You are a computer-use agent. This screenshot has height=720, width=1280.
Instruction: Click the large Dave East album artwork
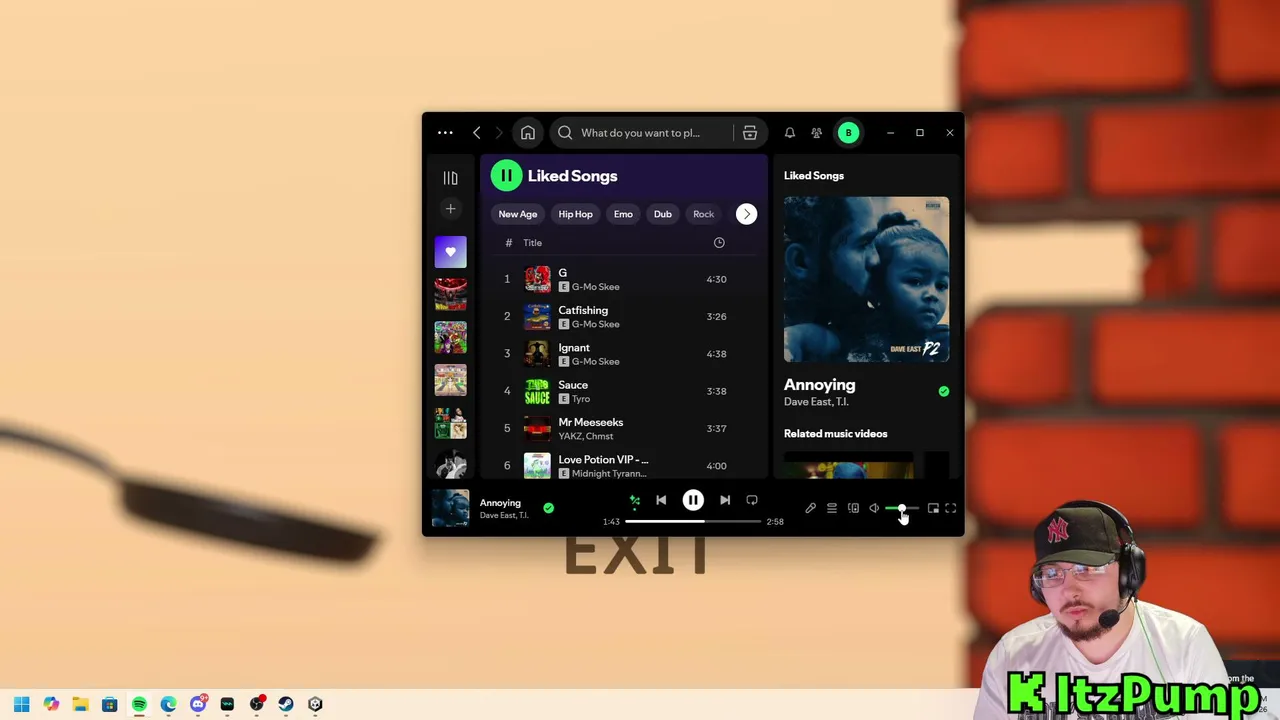(866, 279)
